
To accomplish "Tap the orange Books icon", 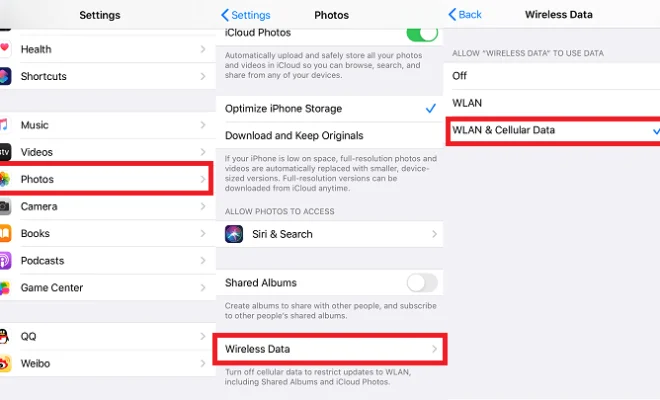I will tap(5, 233).
